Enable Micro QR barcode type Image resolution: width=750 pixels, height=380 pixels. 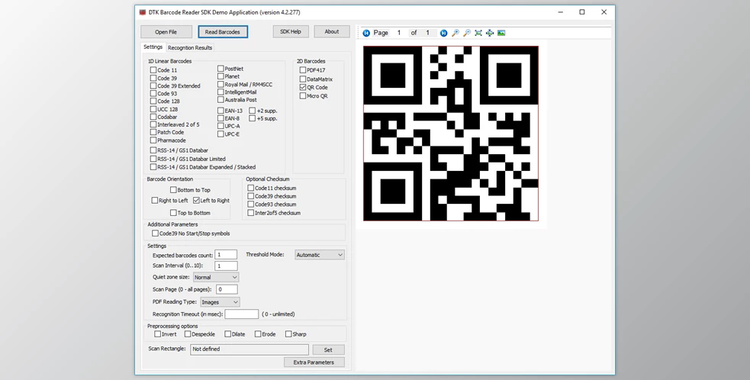303,96
